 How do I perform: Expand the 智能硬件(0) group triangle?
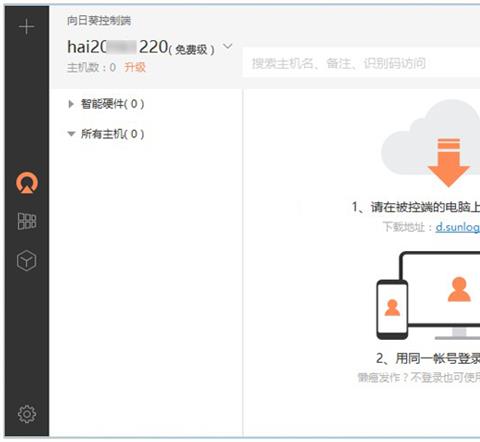(x=71, y=104)
